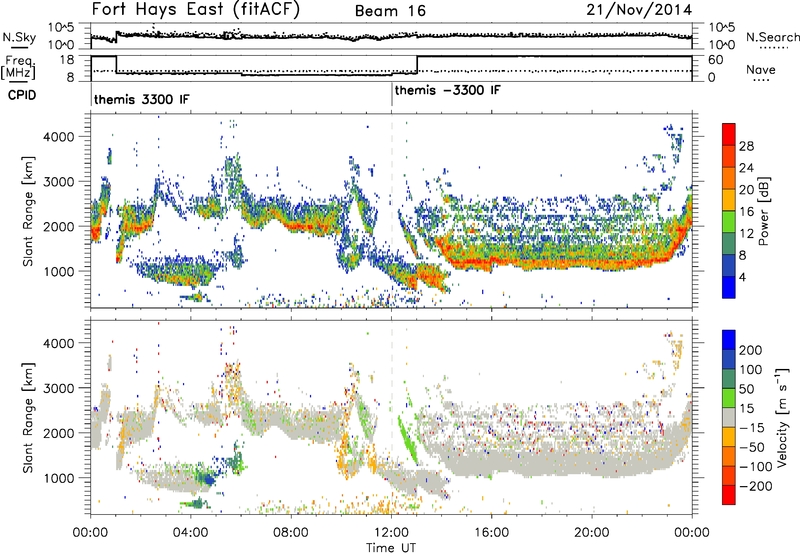The width and height of the screenshot is (800, 554).
Task: Select the '16' value on Power colorbar
Action: [746, 212]
